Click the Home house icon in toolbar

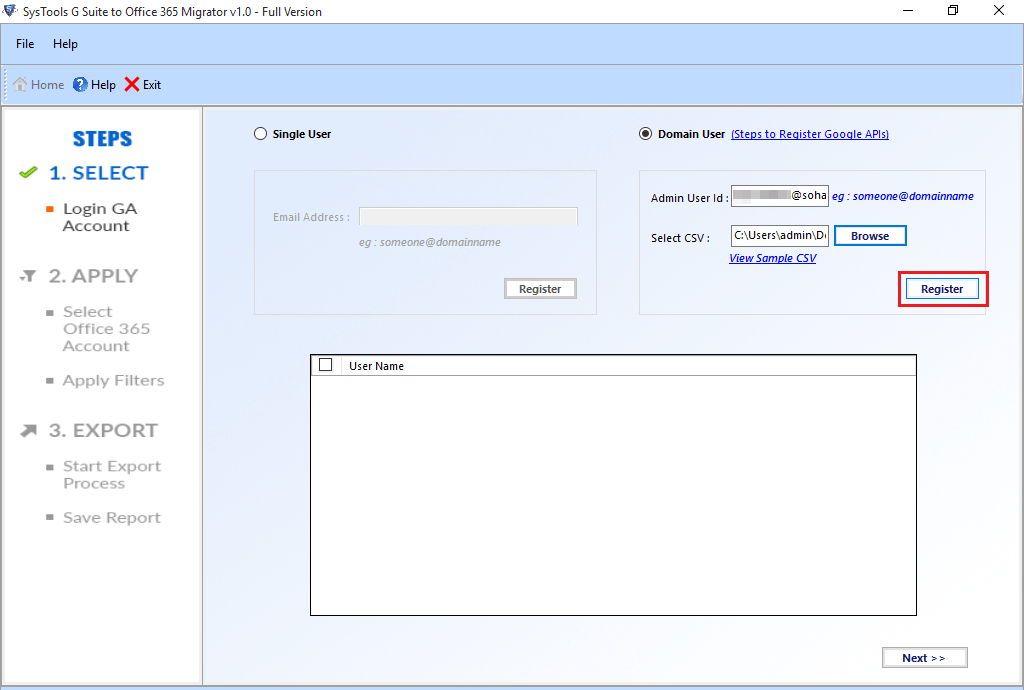[20, 84]
